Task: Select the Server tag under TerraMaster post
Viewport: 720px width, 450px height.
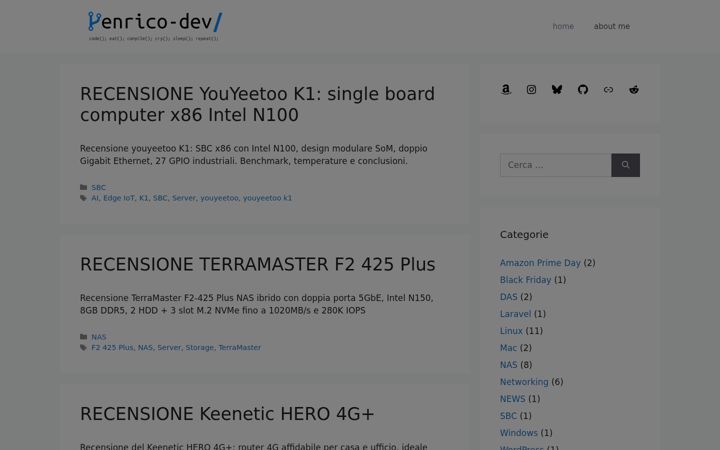Action: 169,348
